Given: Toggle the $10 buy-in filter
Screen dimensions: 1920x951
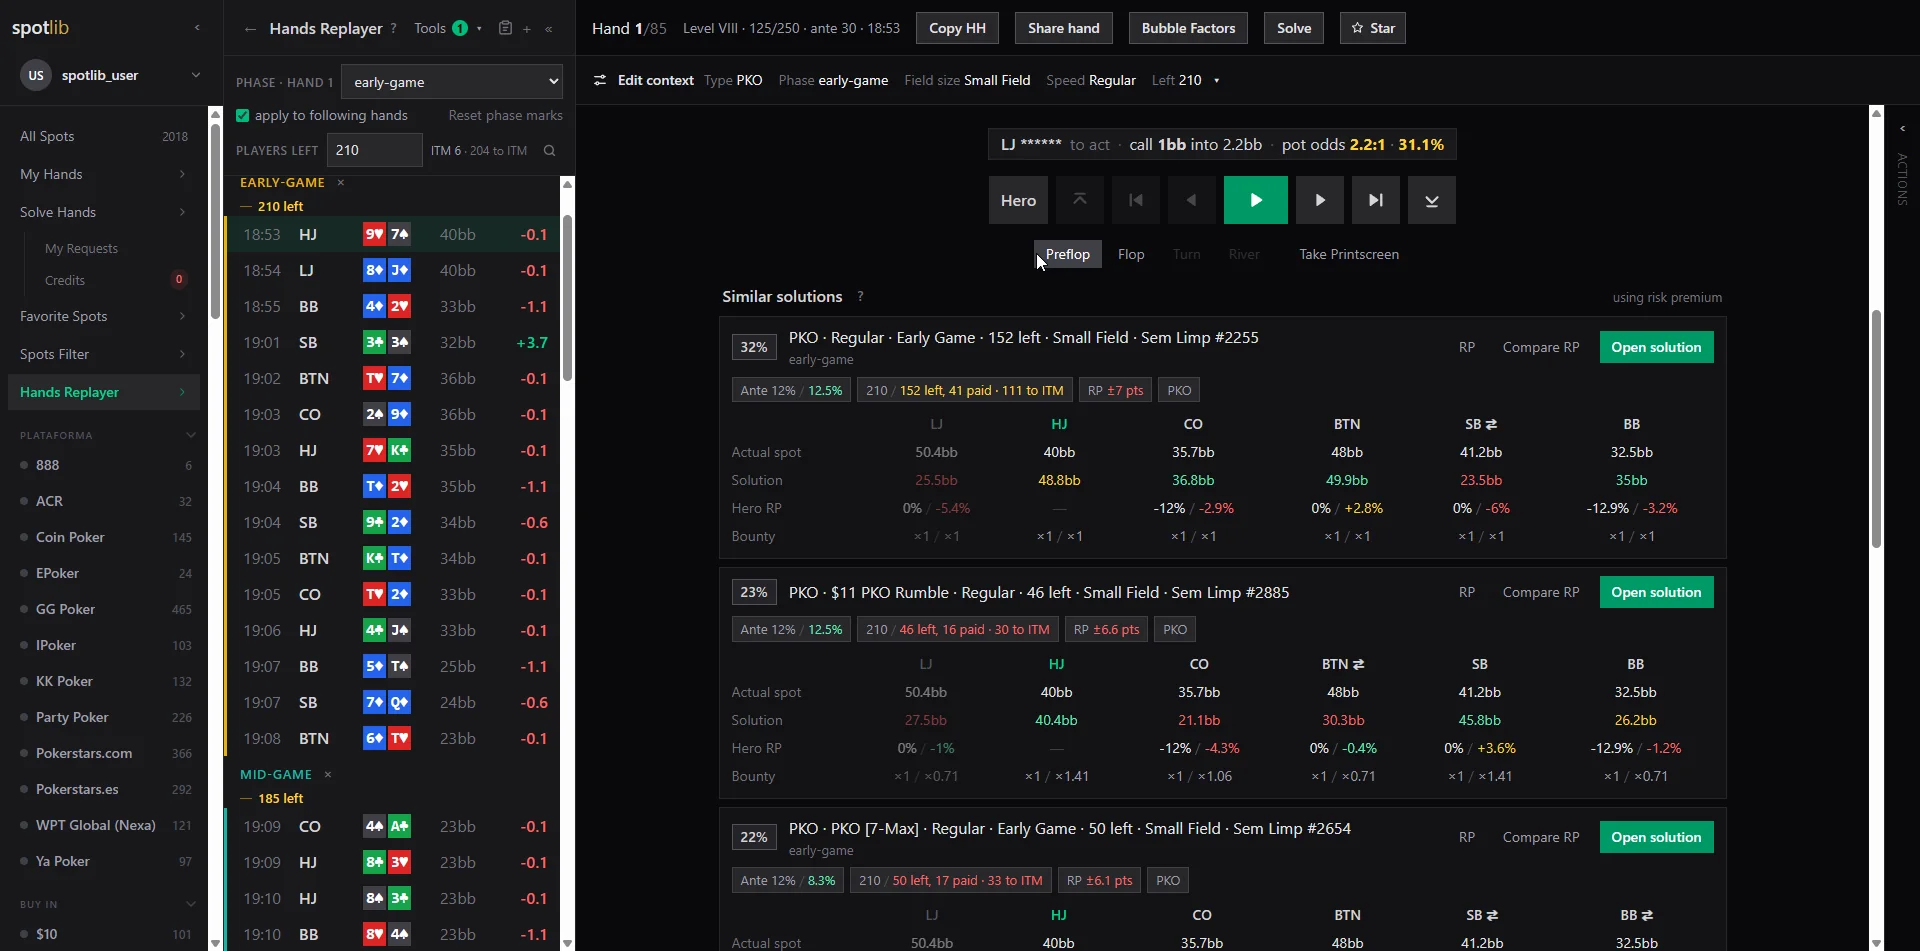Looking at the screenshot, I should (x=105, y=934).
